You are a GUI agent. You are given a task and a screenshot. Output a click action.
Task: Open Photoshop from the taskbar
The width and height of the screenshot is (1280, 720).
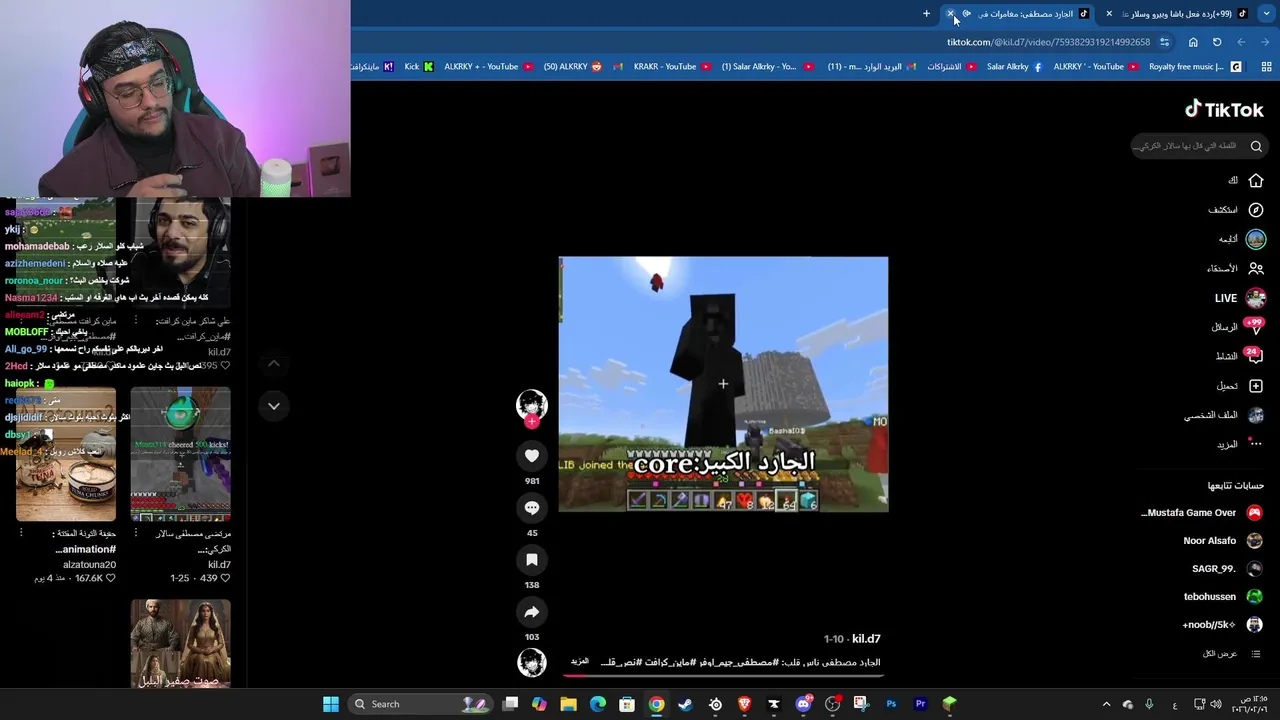[x=891, y=704]
